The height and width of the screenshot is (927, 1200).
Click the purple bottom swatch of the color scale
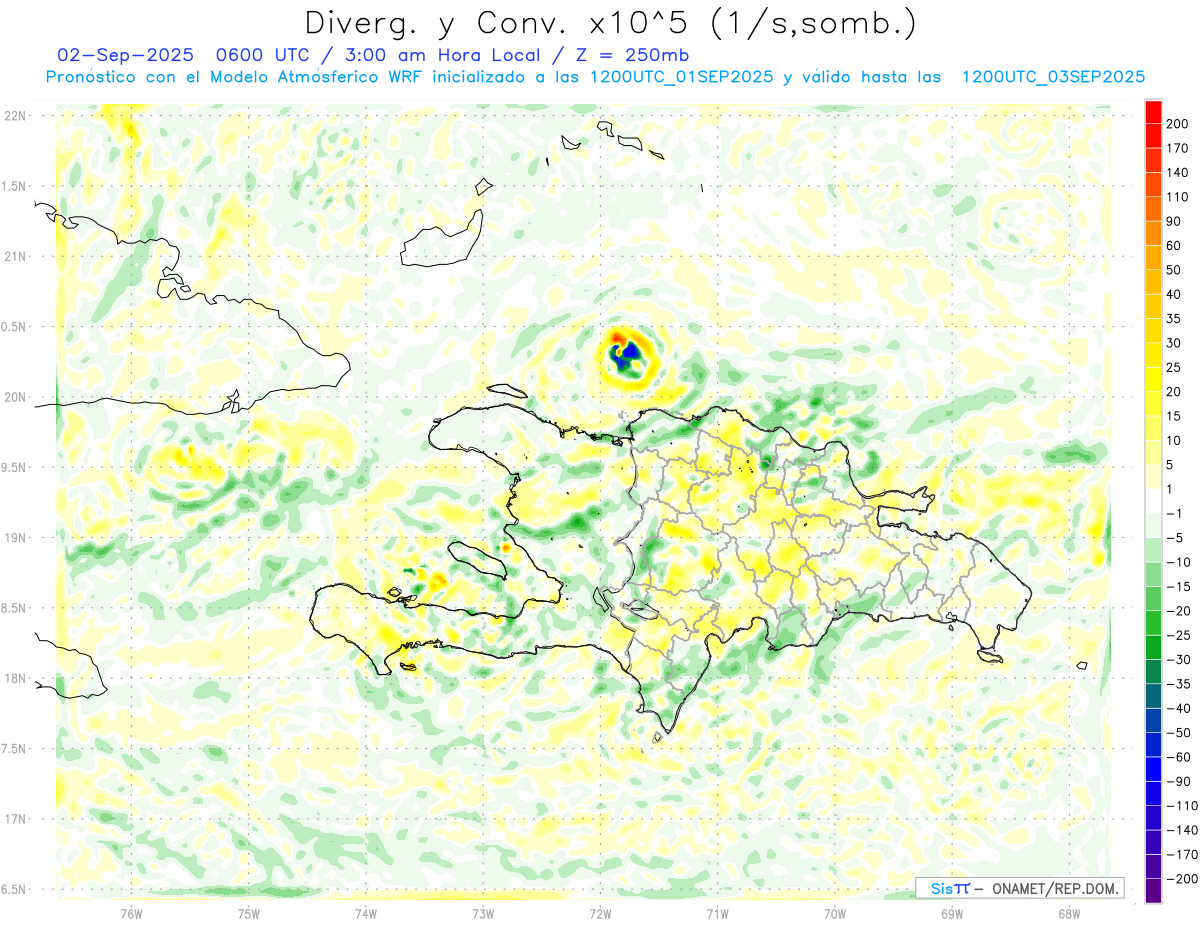coord(1154,891)
